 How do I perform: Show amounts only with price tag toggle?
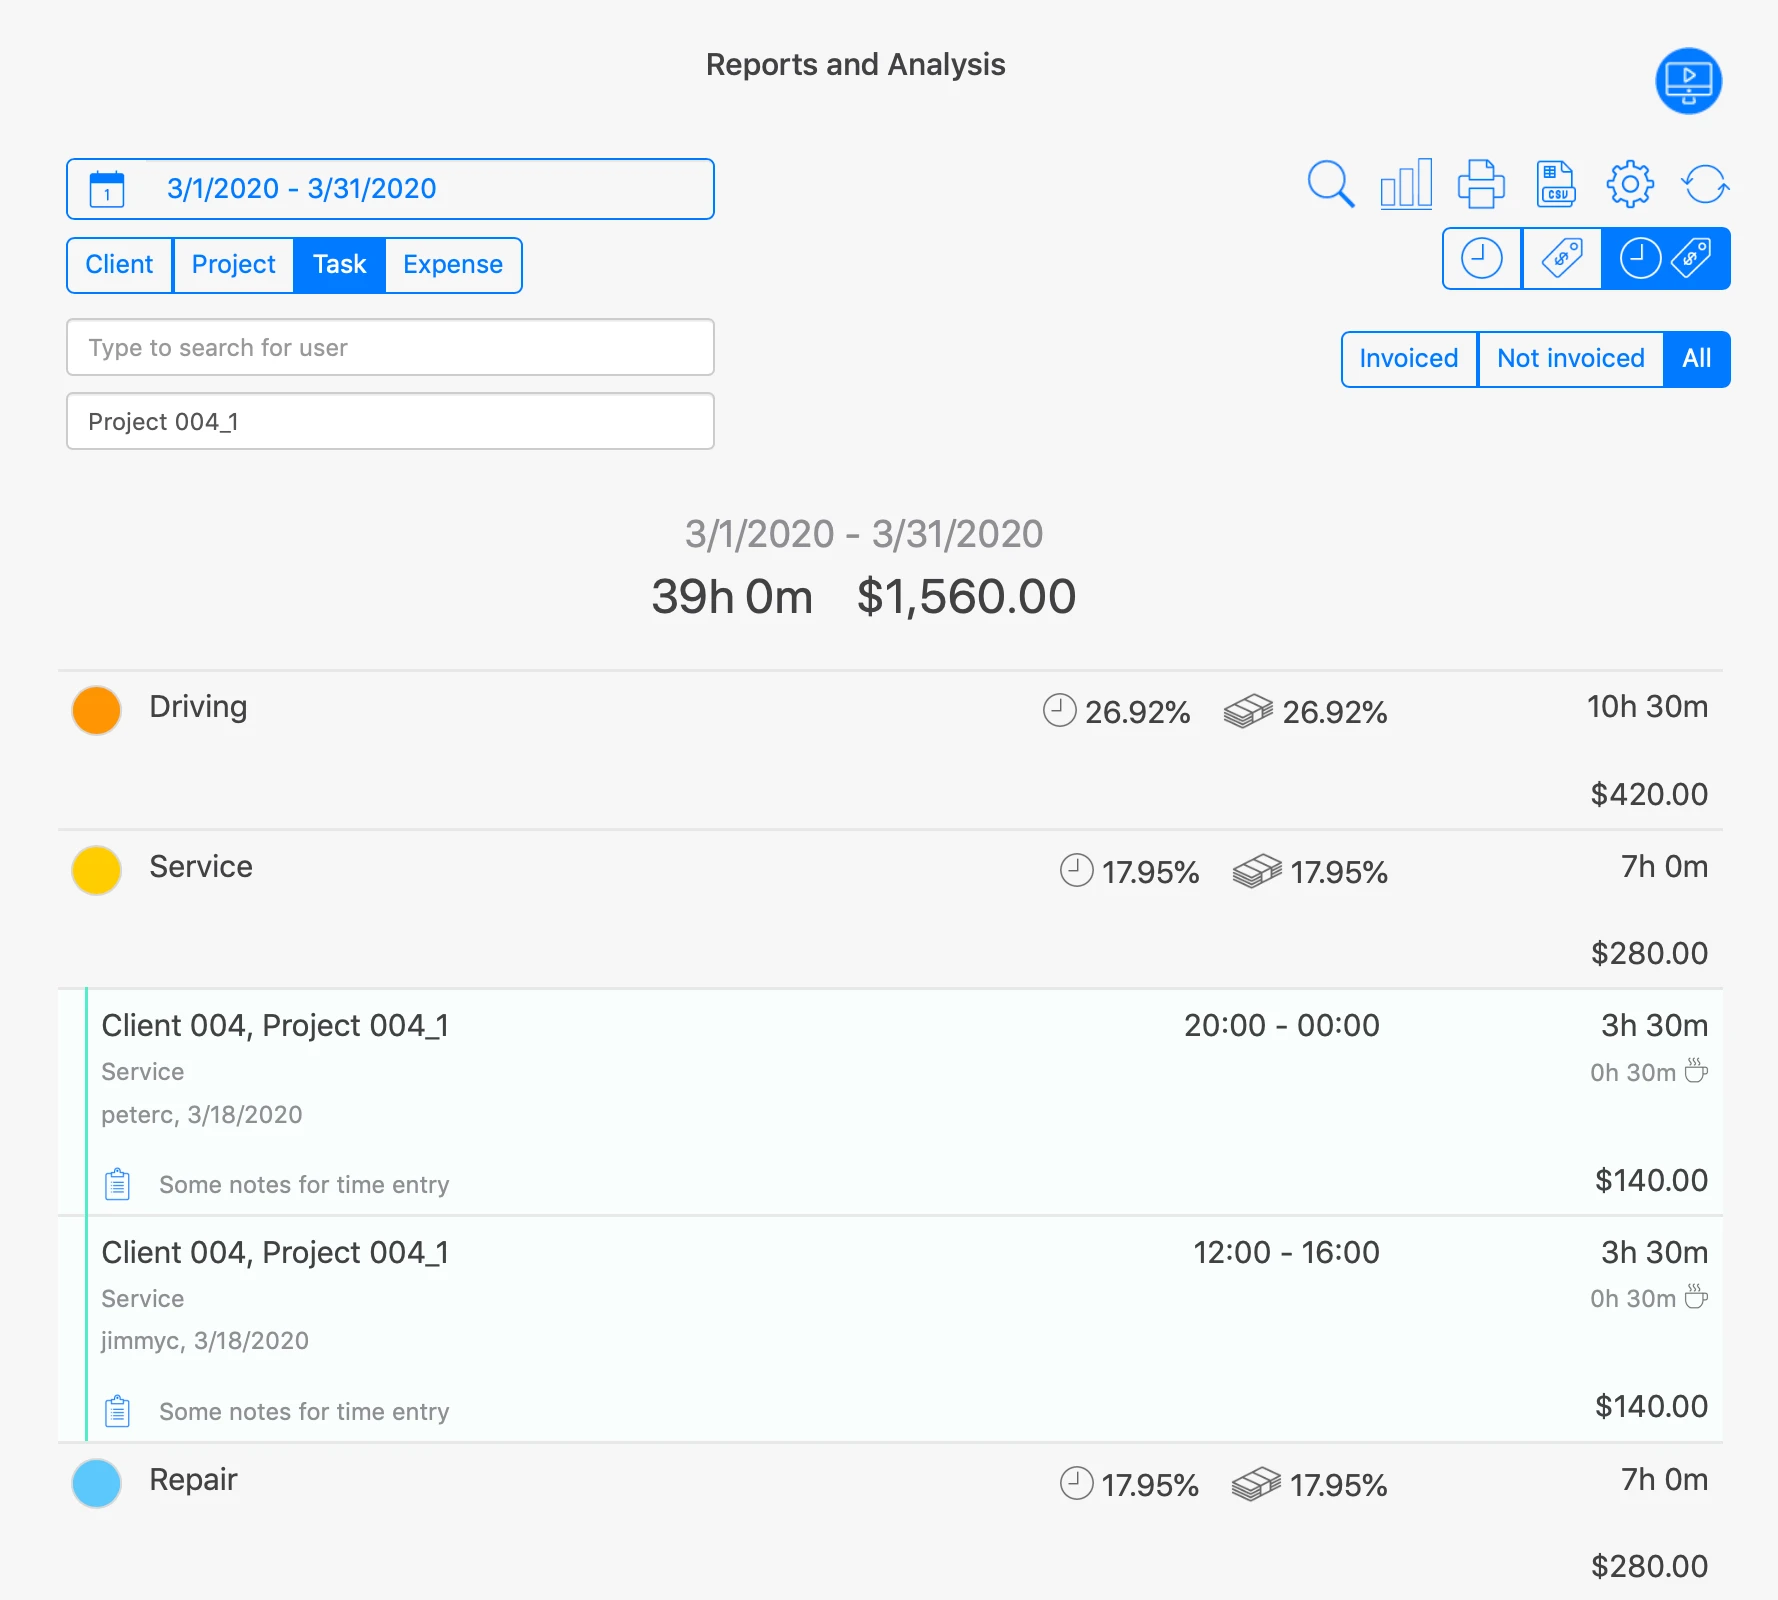[x=1561, y=259]
